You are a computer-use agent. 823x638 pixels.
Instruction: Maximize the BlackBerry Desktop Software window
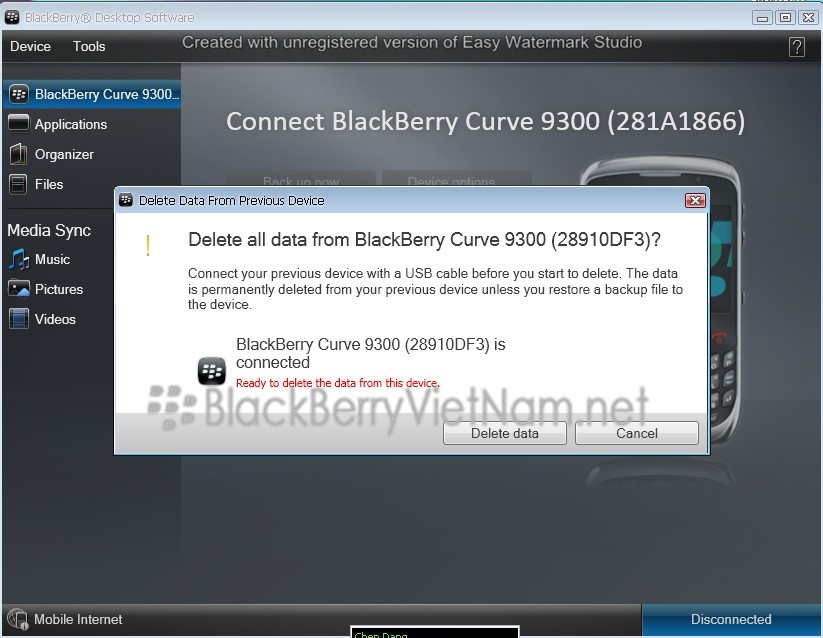[x=785, y=18]
